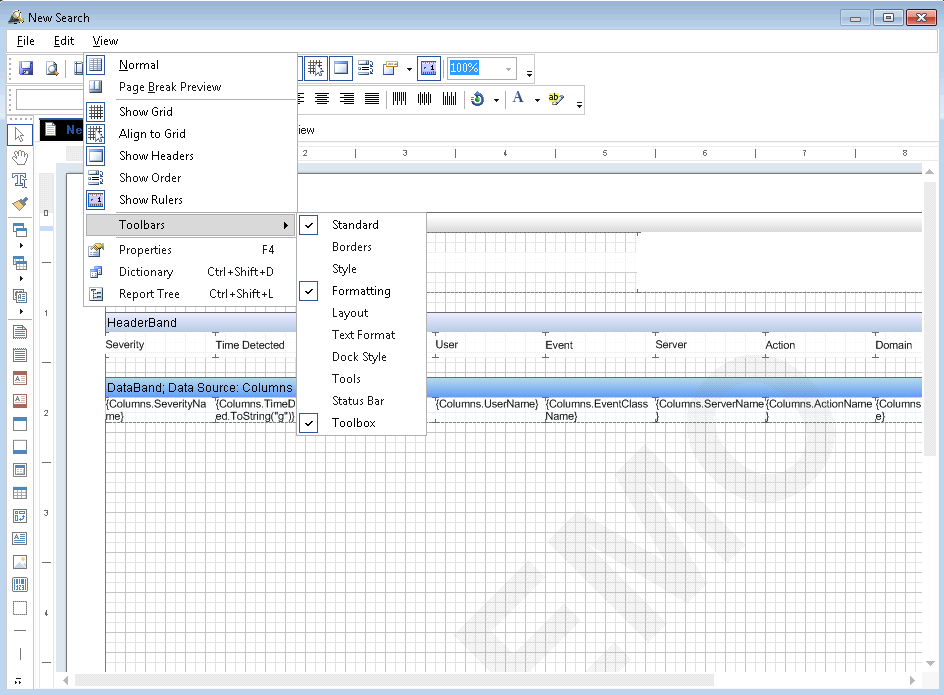Toggle Show Grid in View menu
The image size is (944, 695).
190,112
